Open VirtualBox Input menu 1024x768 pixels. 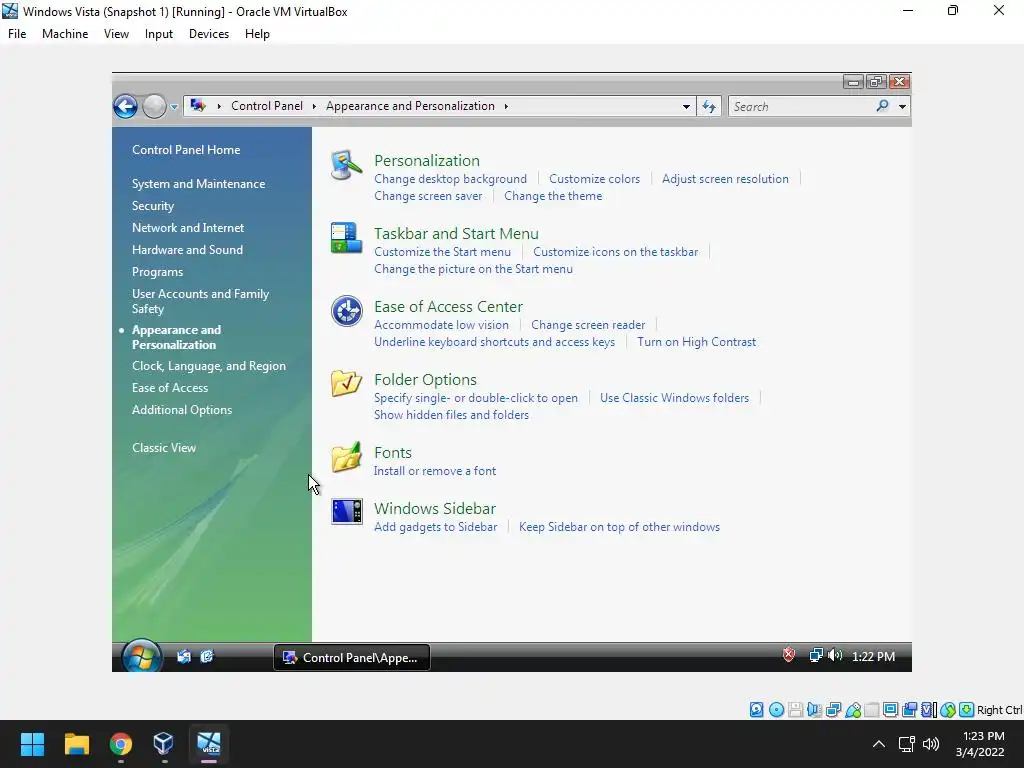(x=159, y=34)
